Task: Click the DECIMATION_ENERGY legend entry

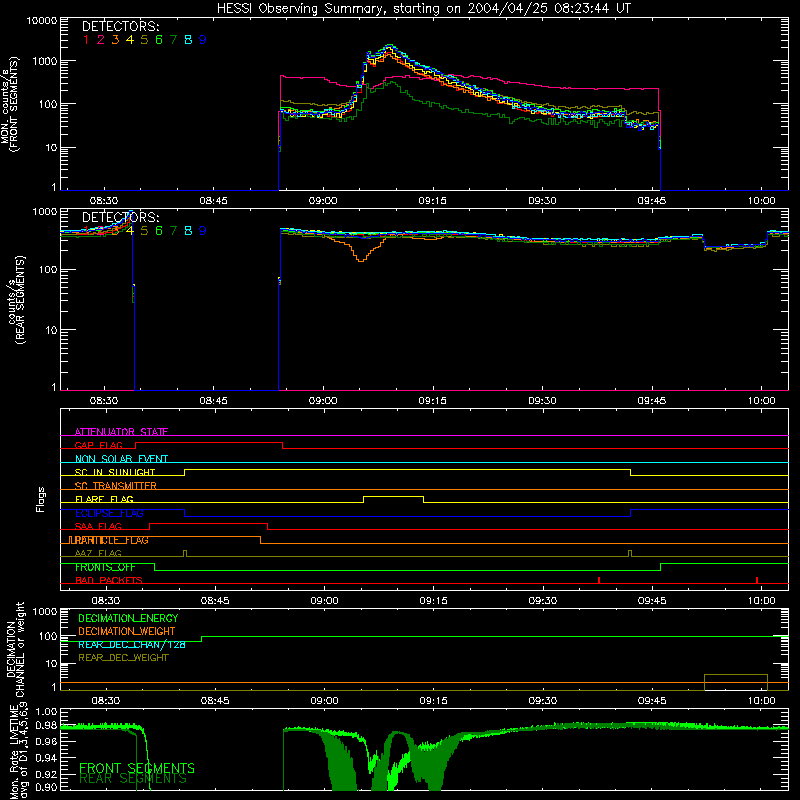Action: click(128, 618)
